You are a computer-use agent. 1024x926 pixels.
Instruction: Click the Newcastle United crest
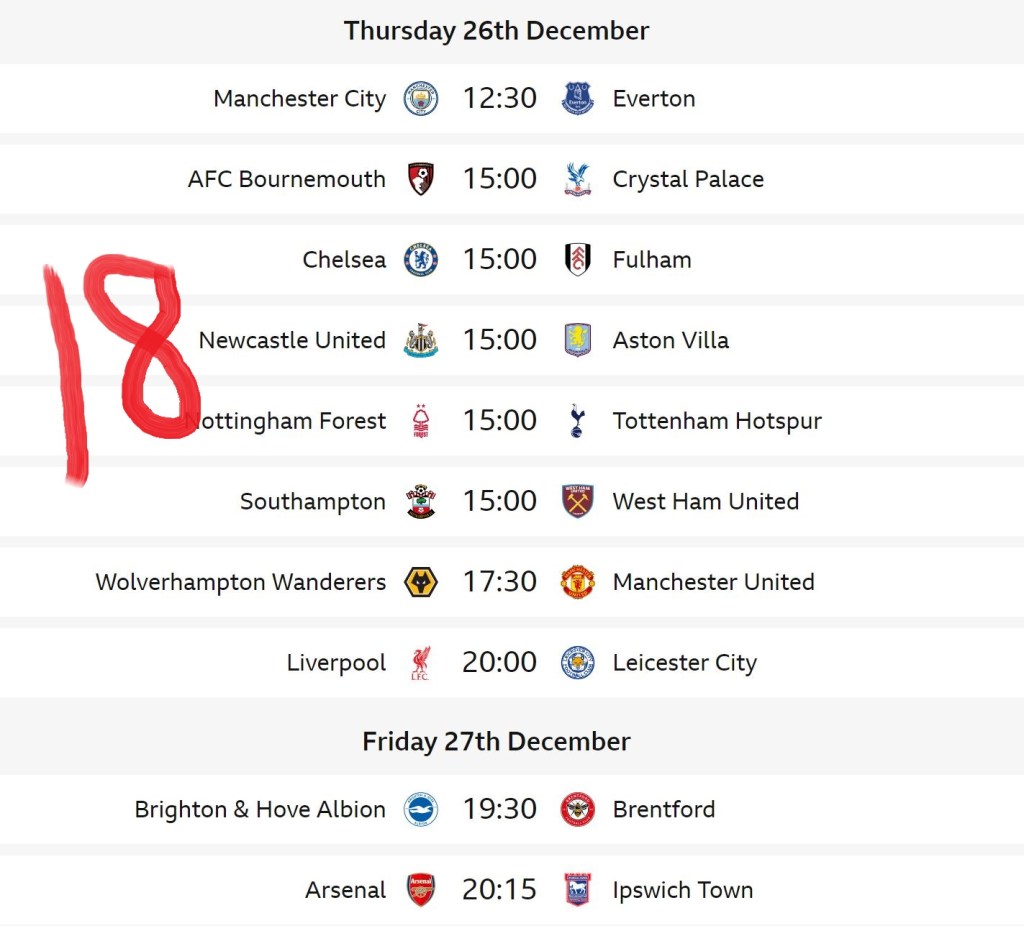[421, 340]
